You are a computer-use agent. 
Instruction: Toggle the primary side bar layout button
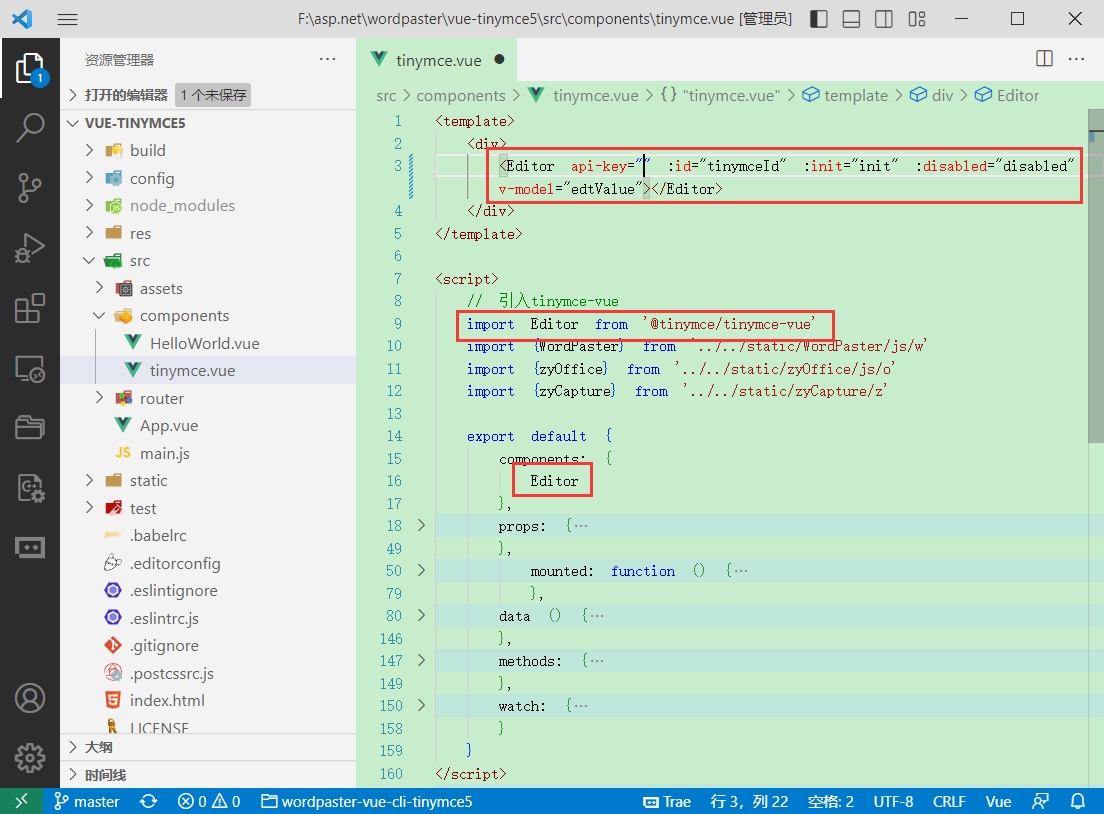818,19
